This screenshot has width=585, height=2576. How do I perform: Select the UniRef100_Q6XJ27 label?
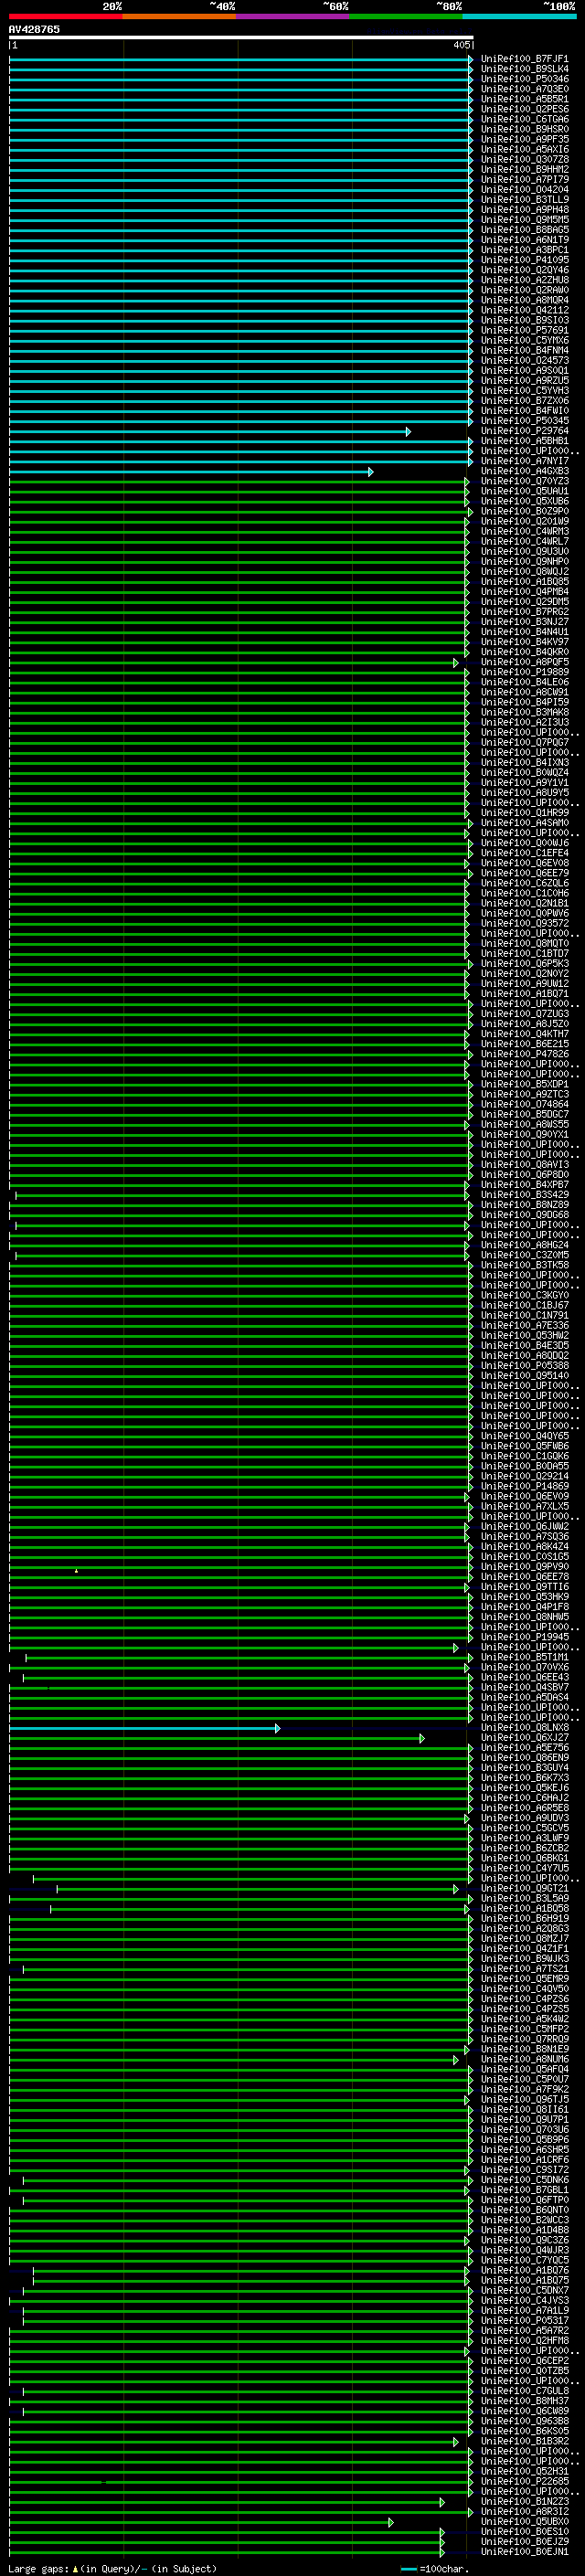(525, 1738)
